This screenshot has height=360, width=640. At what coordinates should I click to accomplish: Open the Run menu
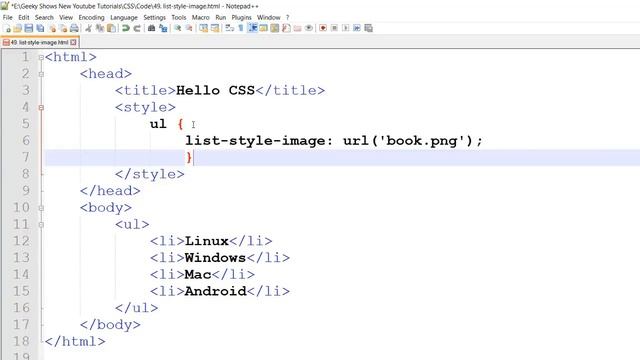point(220,18)
